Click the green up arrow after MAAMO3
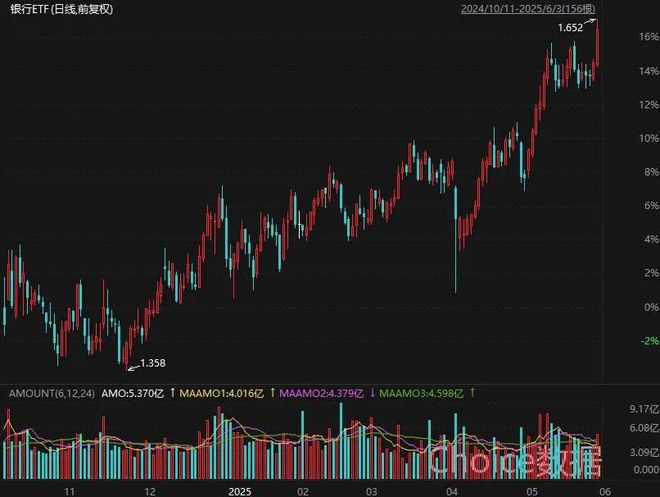This screenshot has width=660, height=497. tap(472, 393)
